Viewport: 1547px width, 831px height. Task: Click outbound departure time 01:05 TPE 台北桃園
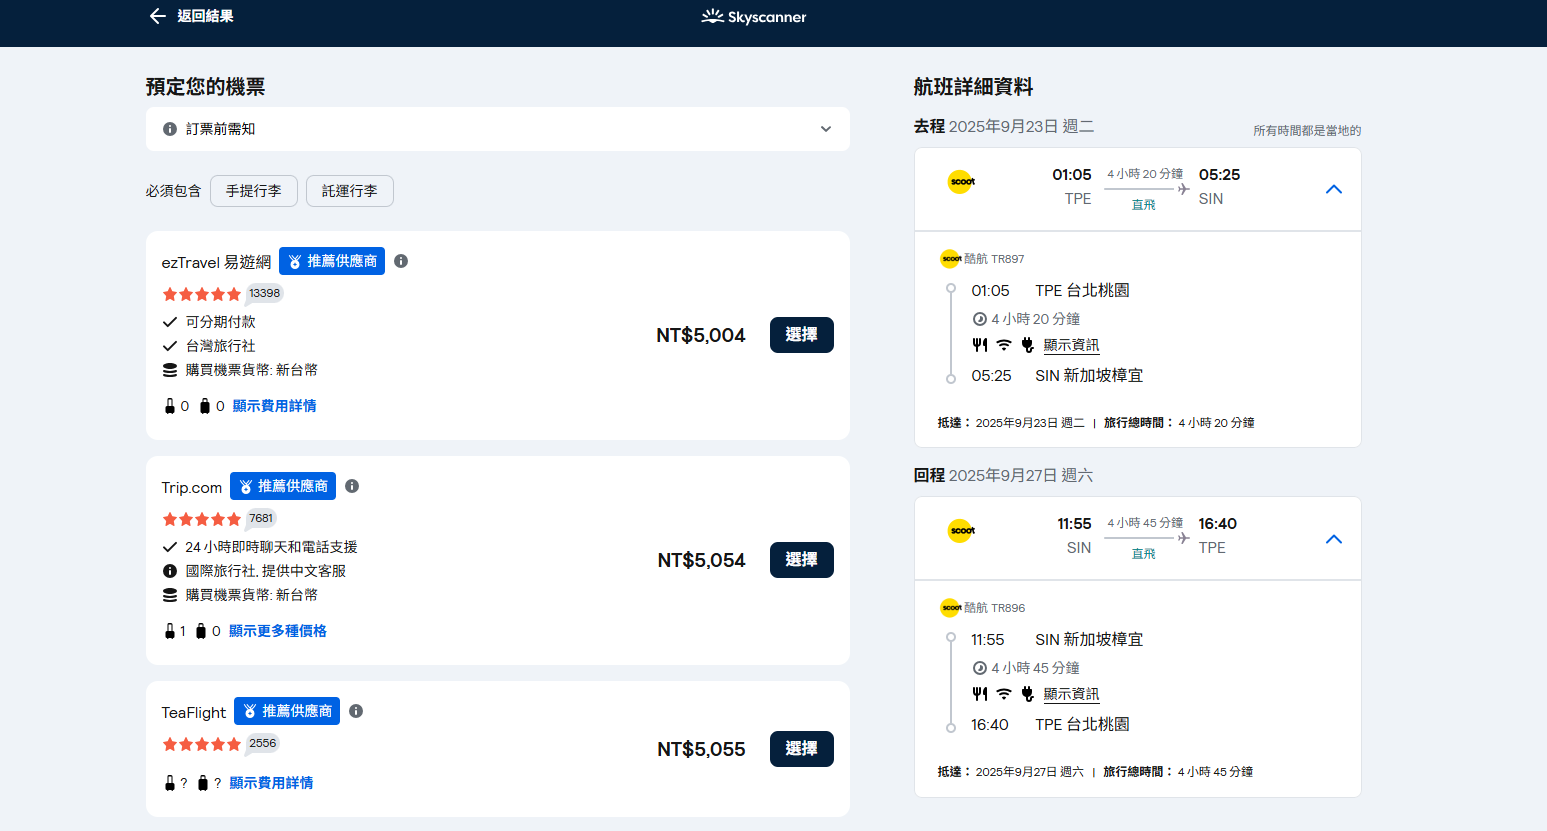[x=1050, y=291]
